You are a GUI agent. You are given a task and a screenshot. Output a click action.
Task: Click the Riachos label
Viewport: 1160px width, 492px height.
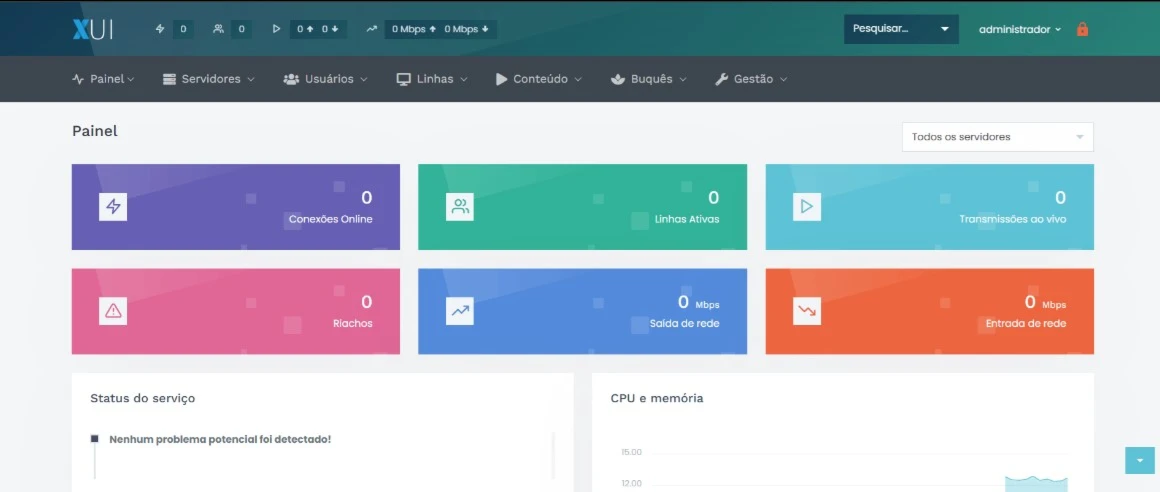[353, 323]
